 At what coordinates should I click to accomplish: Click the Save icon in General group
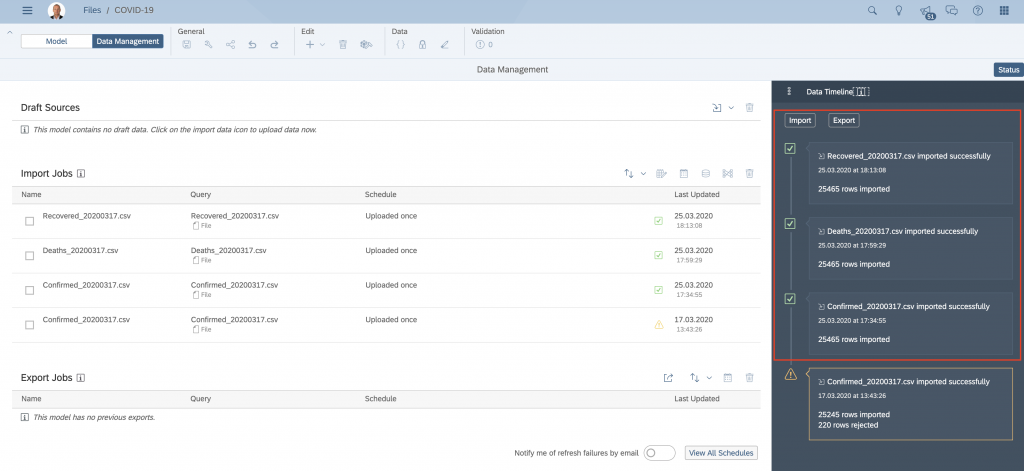point(187,44)
